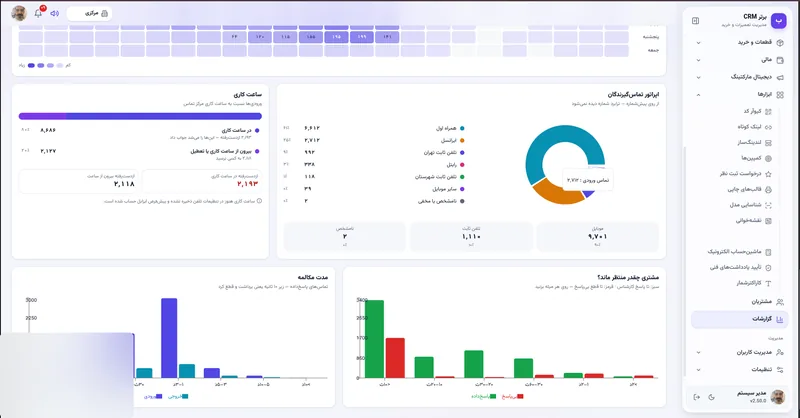Click the in-hours missed calls card ۲,۱۹۳
This screenshot has height=418, width=800.
[202, 181]
